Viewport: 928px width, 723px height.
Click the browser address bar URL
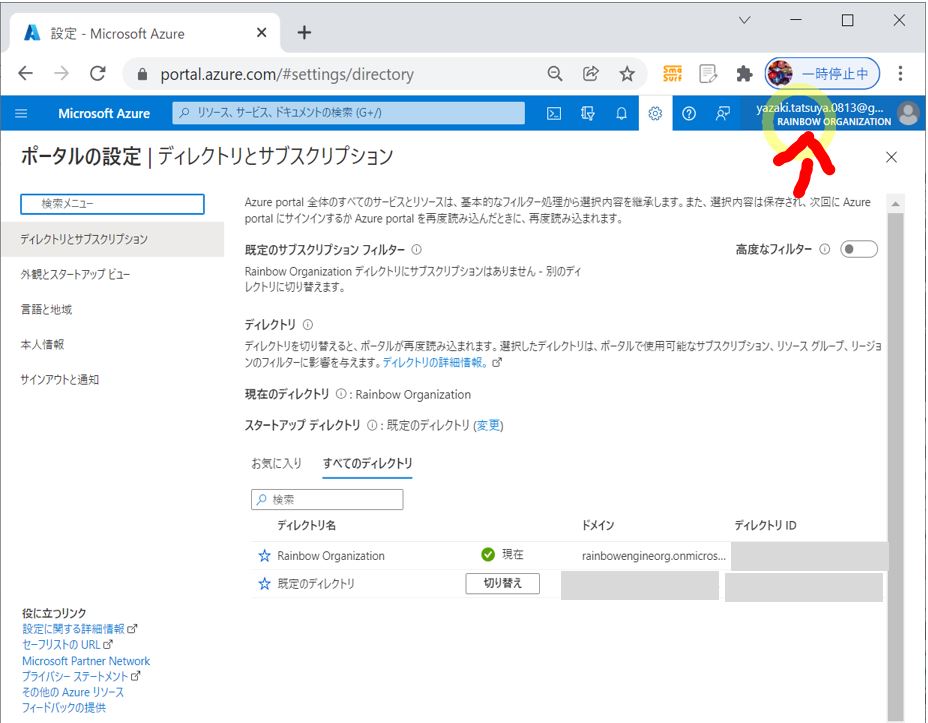[x=287, y=74]
